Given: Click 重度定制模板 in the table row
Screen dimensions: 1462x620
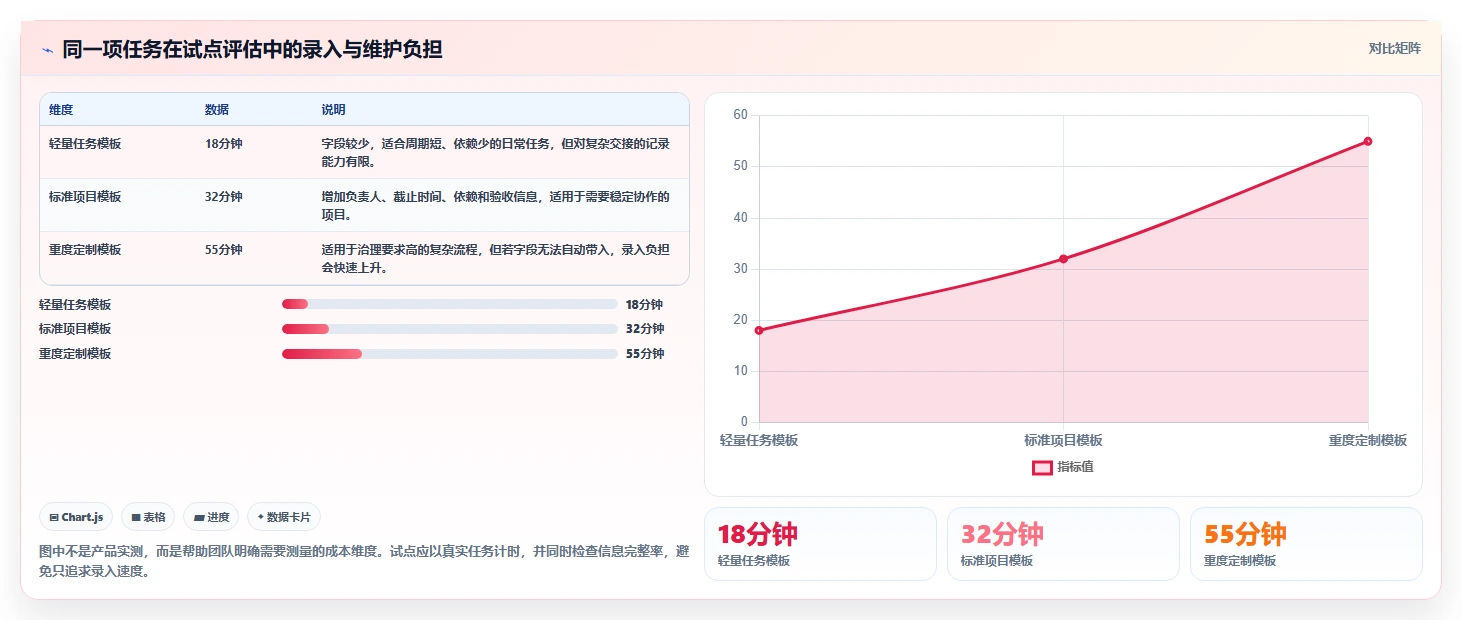Looking at the screenshot, I should coord(85,250).
